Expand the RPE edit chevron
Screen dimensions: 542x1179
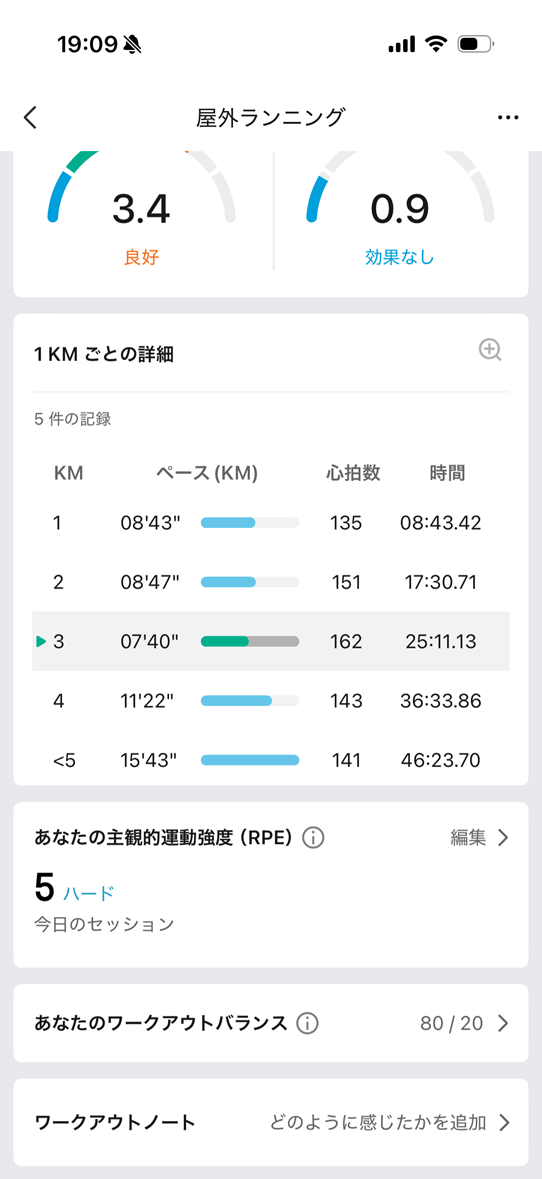point(504,838)
